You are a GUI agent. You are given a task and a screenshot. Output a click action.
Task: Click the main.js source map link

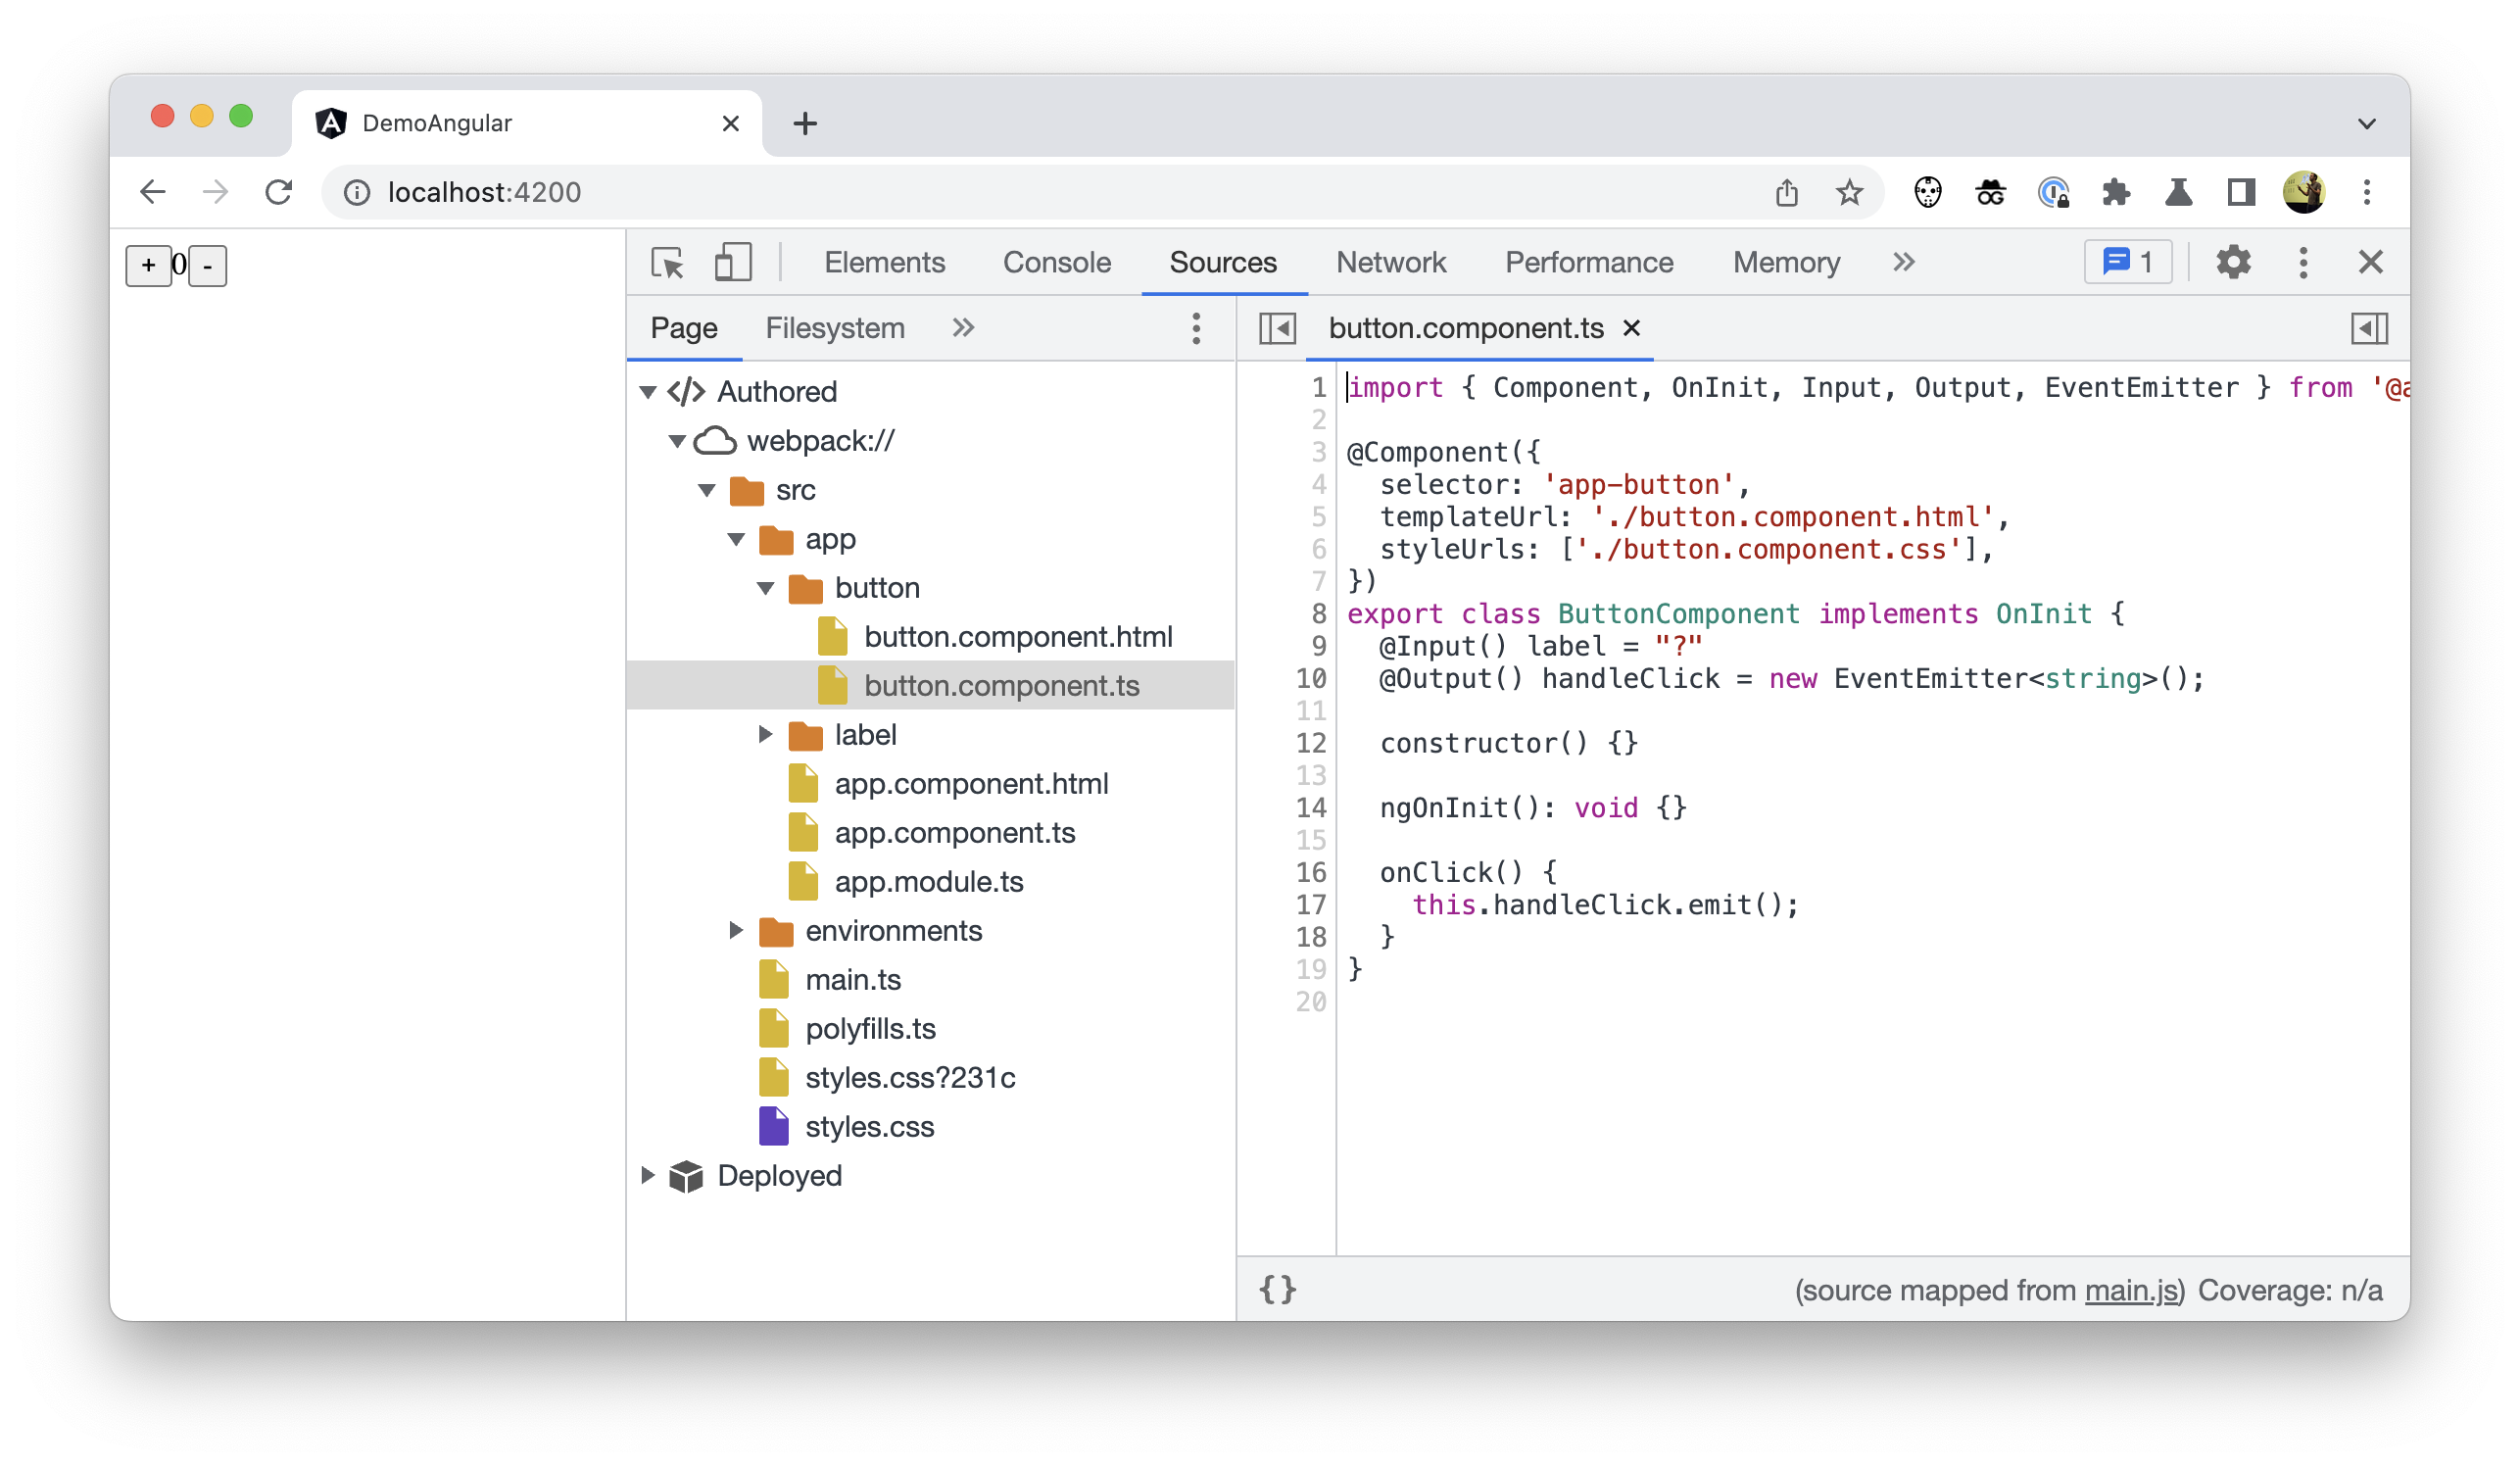point(2136,1290)
